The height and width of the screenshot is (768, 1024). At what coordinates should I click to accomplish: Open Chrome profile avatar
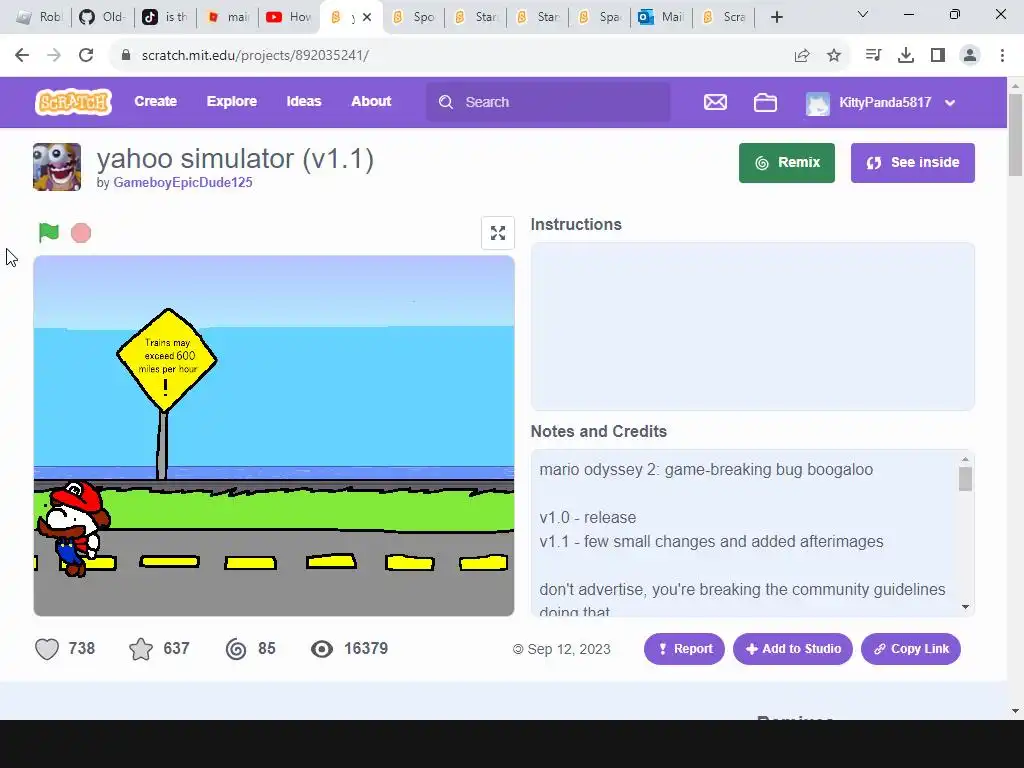970,56
